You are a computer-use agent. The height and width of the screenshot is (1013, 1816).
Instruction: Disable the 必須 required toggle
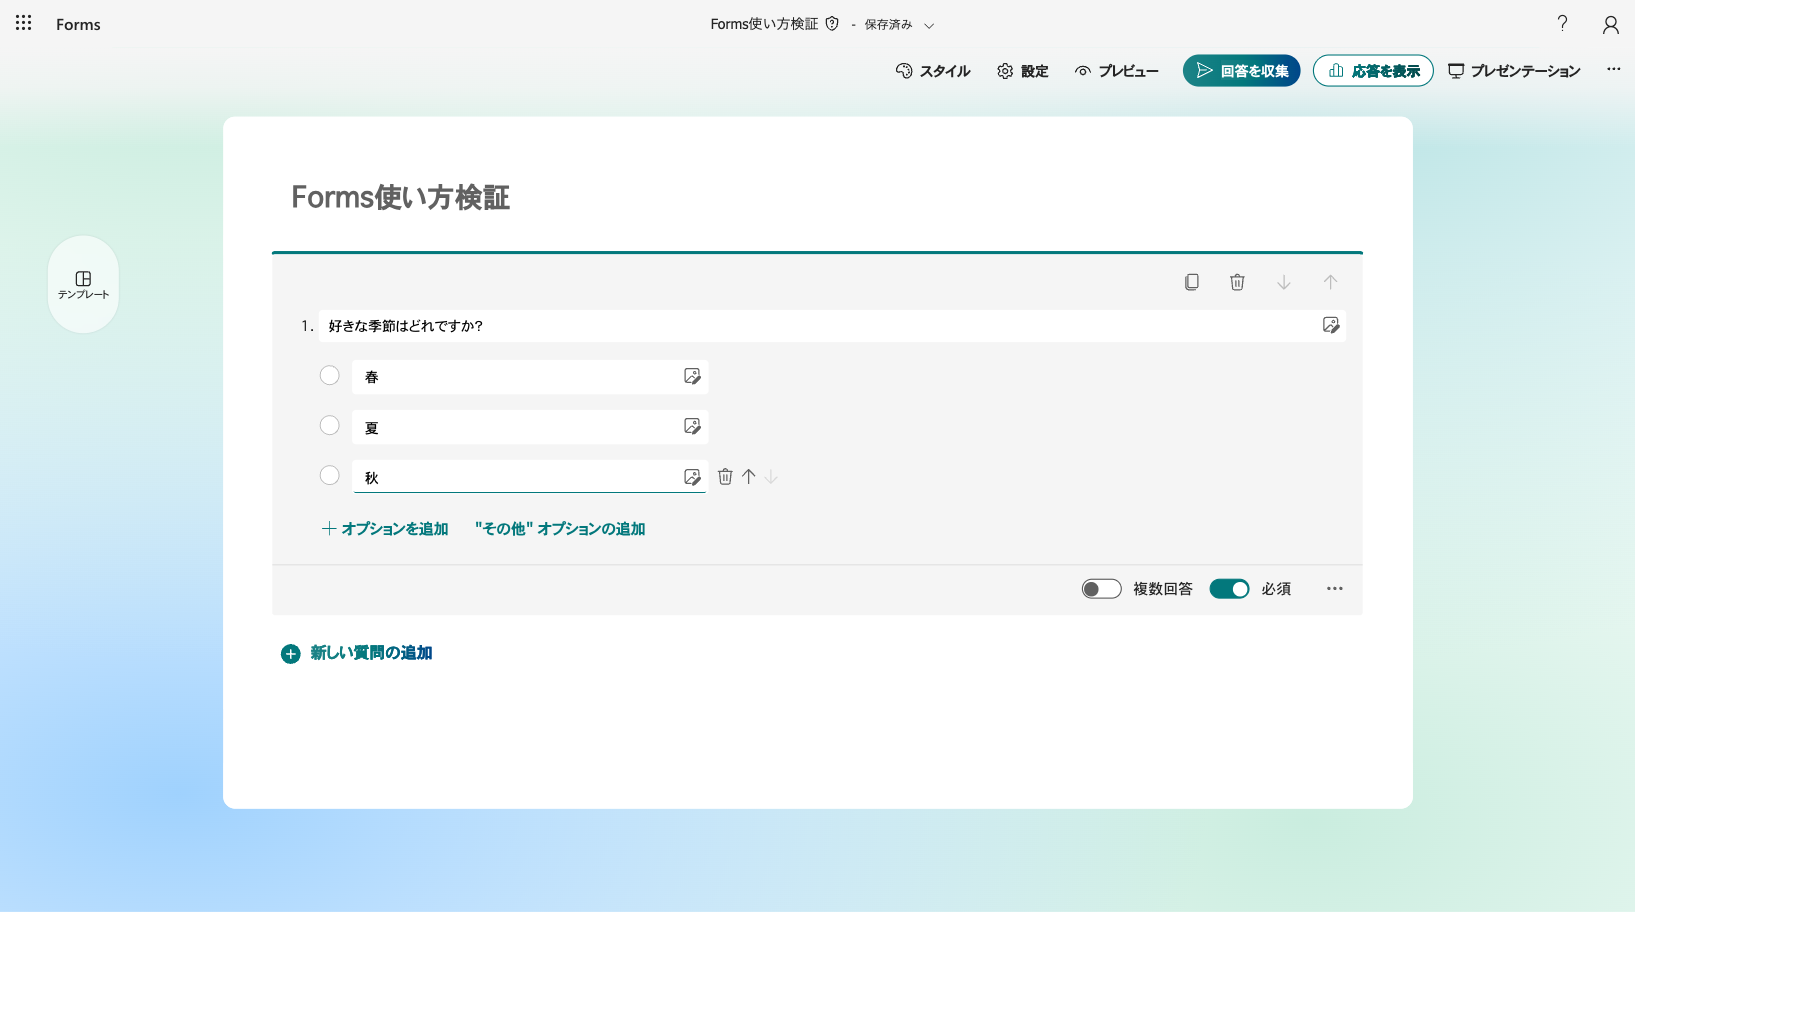coord(1229,589)
